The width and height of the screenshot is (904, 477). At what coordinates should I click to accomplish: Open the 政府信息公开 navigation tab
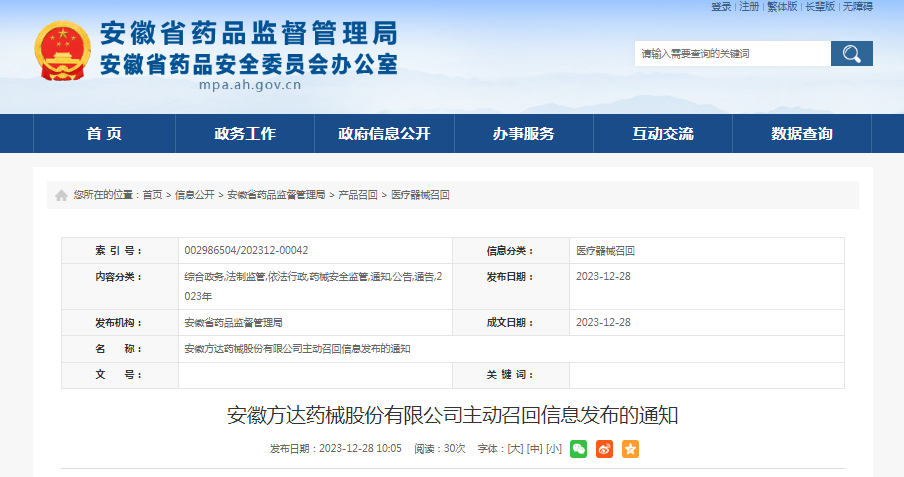coord(385,134)
